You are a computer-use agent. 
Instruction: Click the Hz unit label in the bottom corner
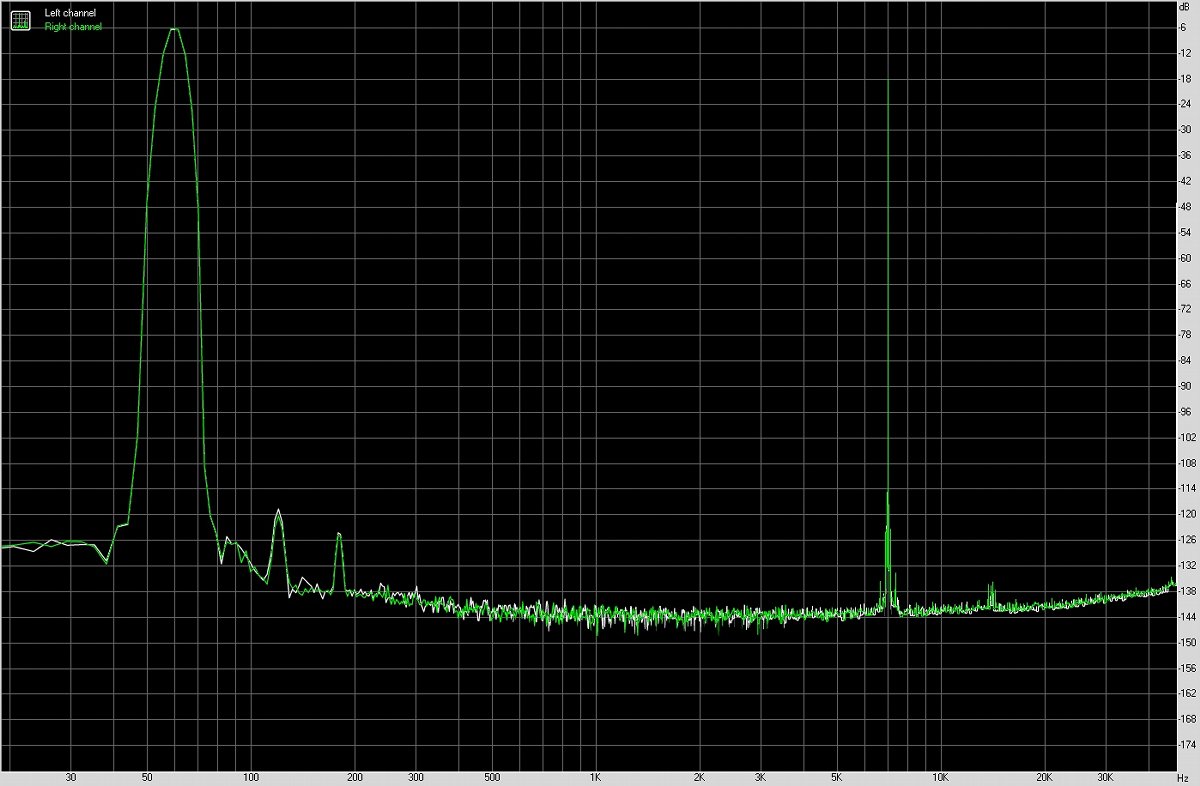1184,777
